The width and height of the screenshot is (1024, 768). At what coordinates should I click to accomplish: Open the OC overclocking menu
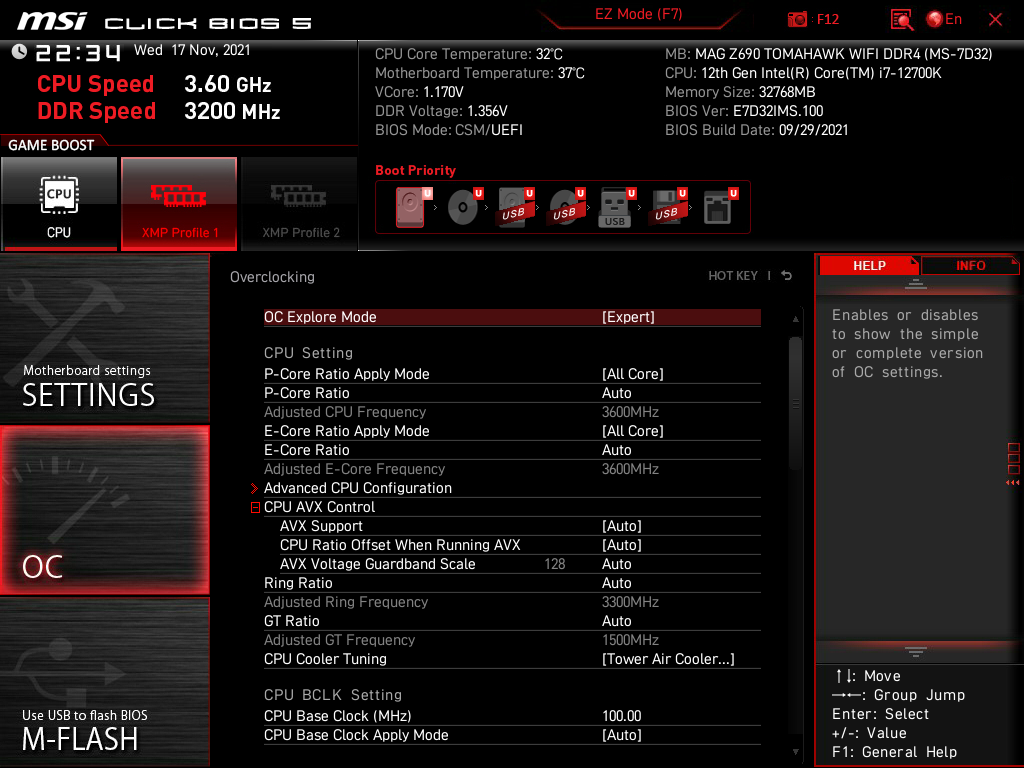point(104,511)
